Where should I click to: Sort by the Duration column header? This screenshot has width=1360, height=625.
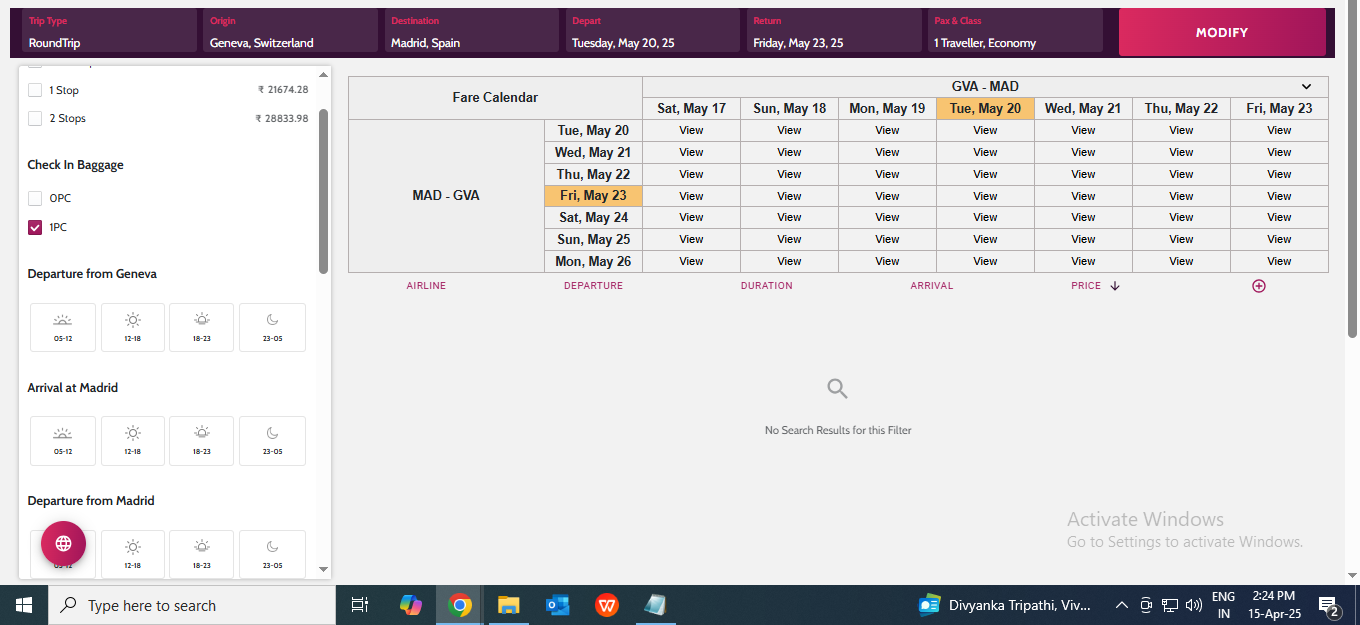[766, 286]
